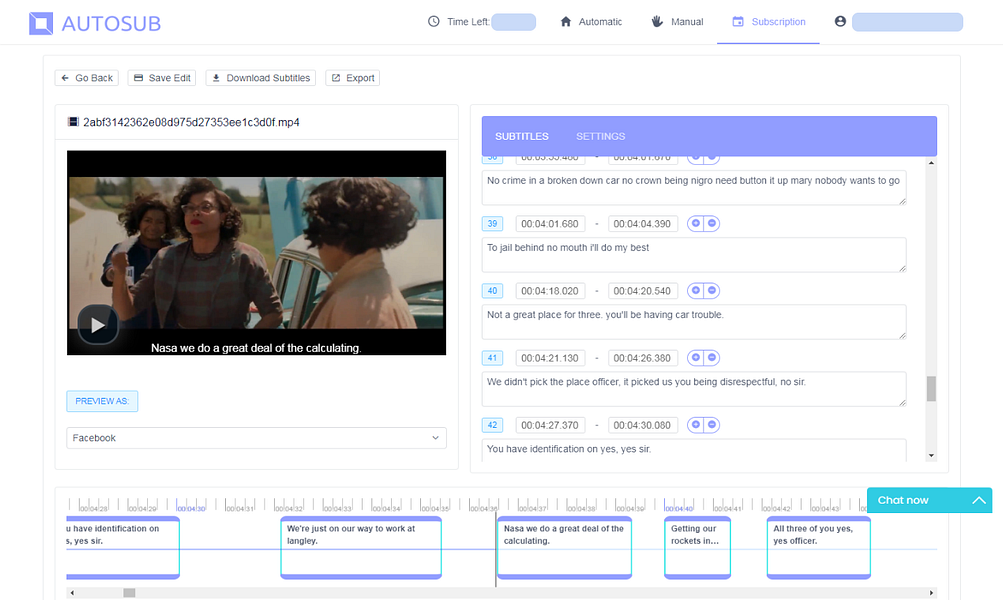The height and width of the screenshot is (600, 1003).
Task: Click the back arrow icon on Go Back
Action: [65, 77]
